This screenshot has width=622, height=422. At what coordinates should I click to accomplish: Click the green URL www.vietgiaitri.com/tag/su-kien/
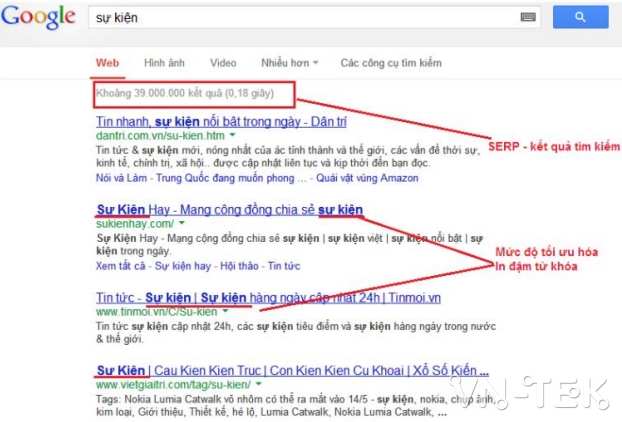click(173, 385)
